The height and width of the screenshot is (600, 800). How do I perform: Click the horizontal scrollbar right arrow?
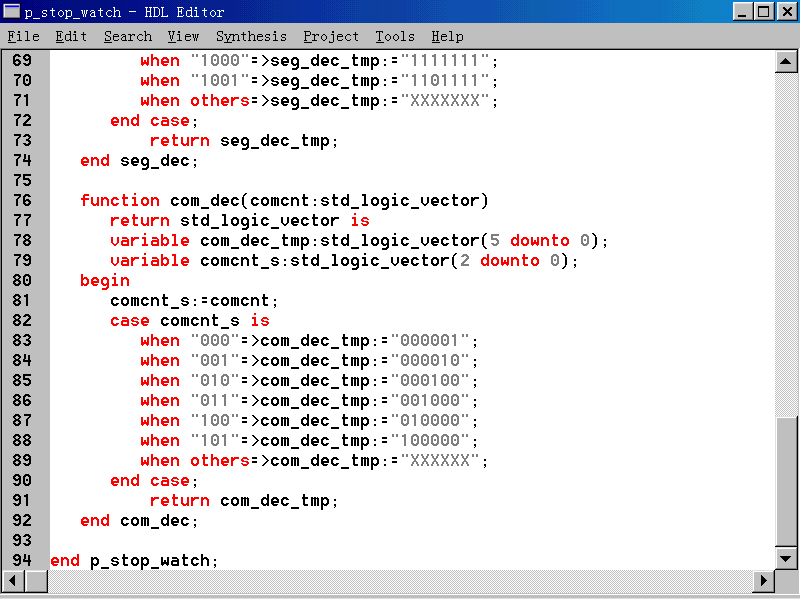coord(763,581)
